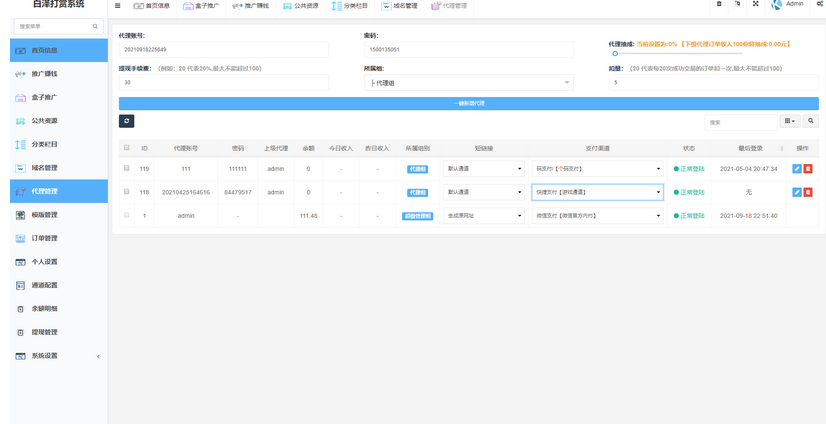Open 推广赚钱 in the sidebar menu
The height and width of the screenshot is (424, 826).
point(59,74)
